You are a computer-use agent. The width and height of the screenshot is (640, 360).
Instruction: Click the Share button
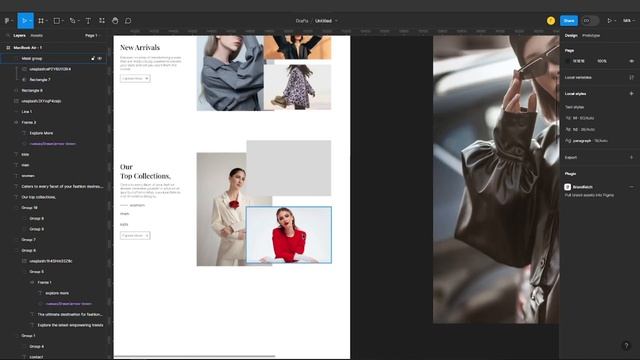tap(569, 20)
